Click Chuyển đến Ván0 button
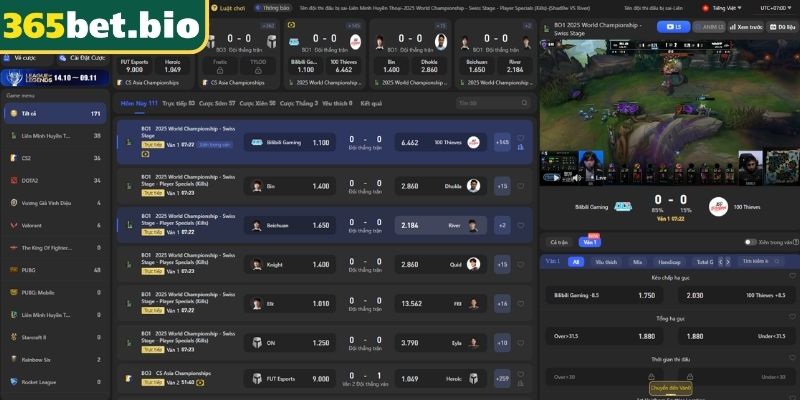 click(x=671, y=388)
